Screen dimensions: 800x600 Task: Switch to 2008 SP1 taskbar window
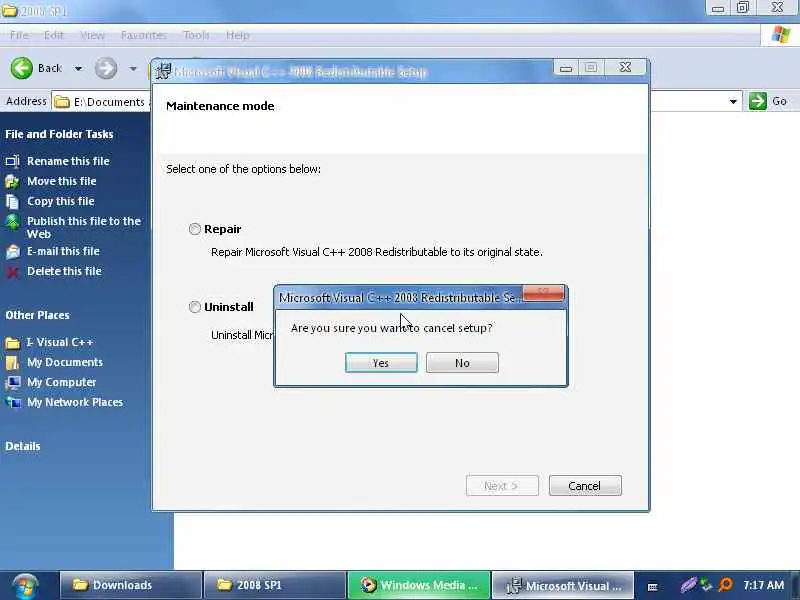(274, 585)
